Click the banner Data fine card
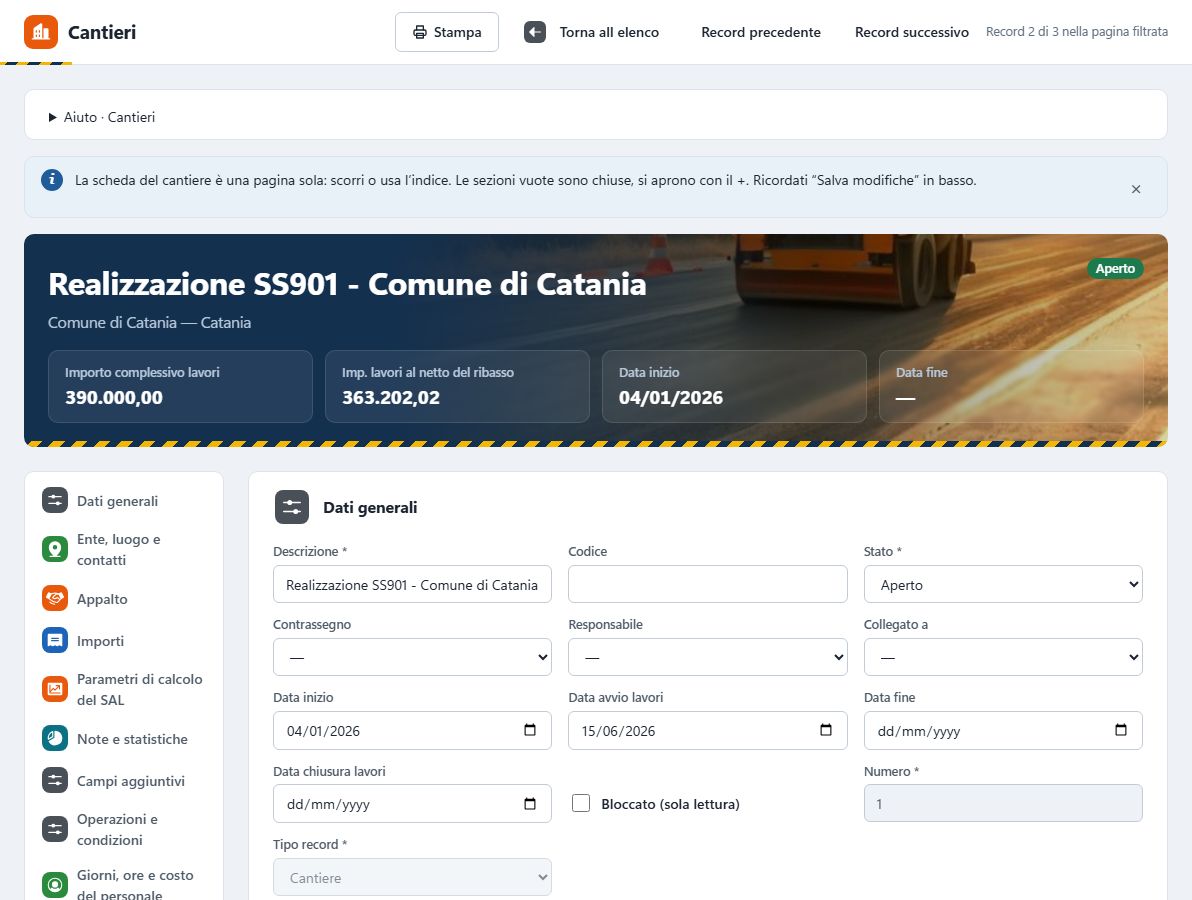The height and width of the screenshot is (900, 1192). [x=1011, y=386]
